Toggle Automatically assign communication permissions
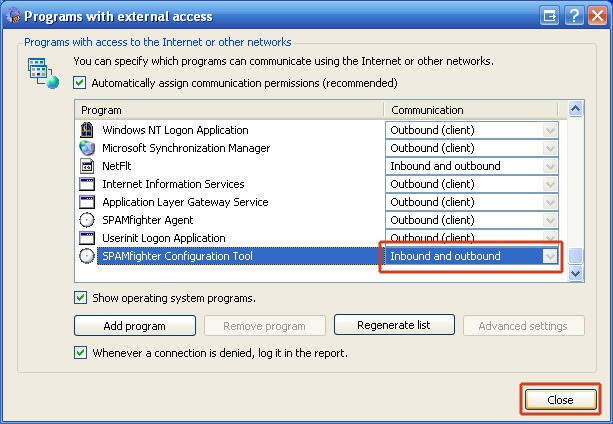 80,83
